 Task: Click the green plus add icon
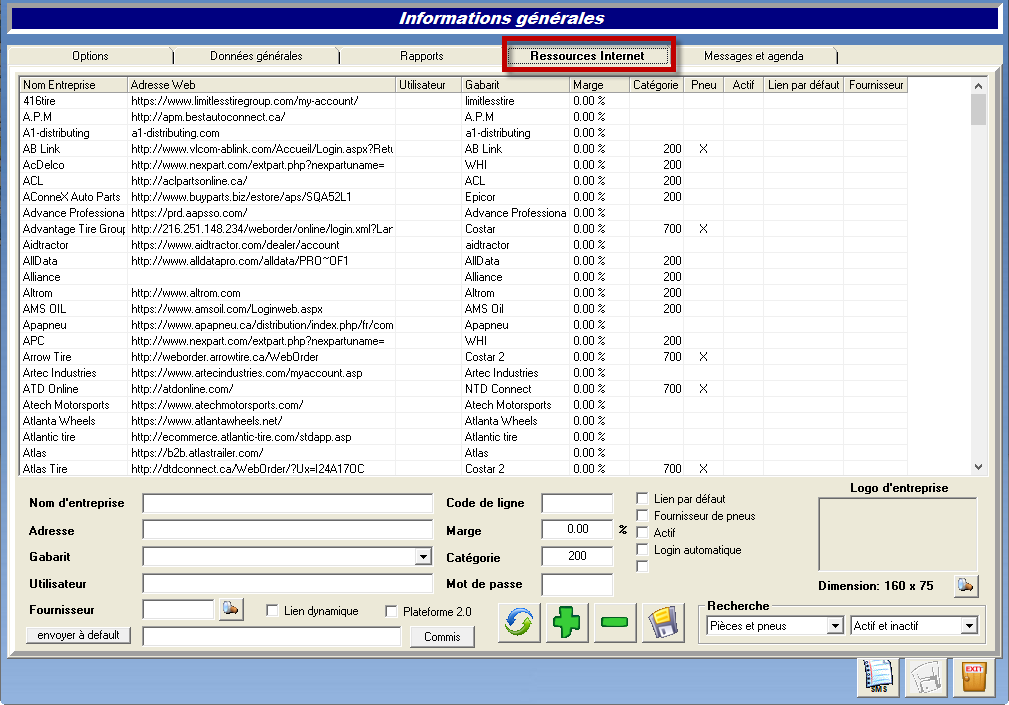pyautogui.click(x=567, y=623)
